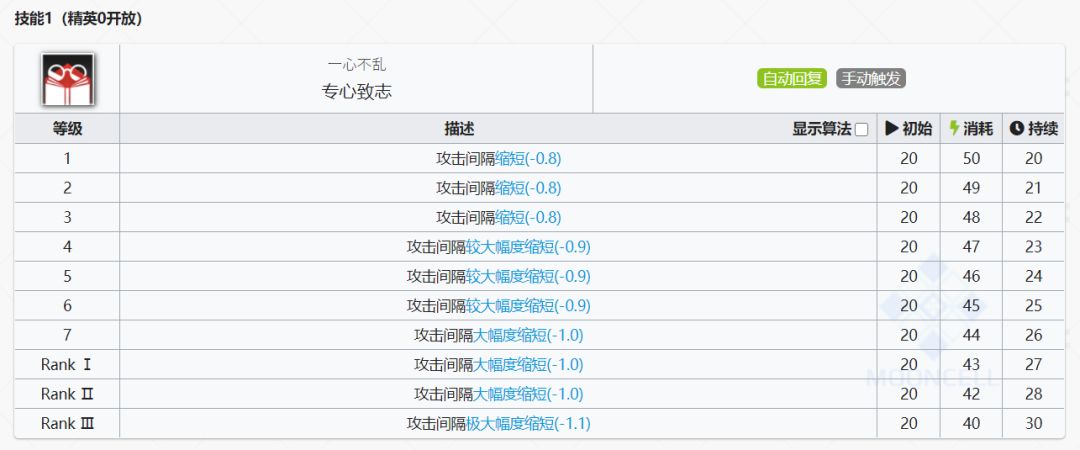Click the 技能1（精英0开放） heading
Image resolution: width=1080 pixels, height=450 pixels.
click(x=79, y=19)
